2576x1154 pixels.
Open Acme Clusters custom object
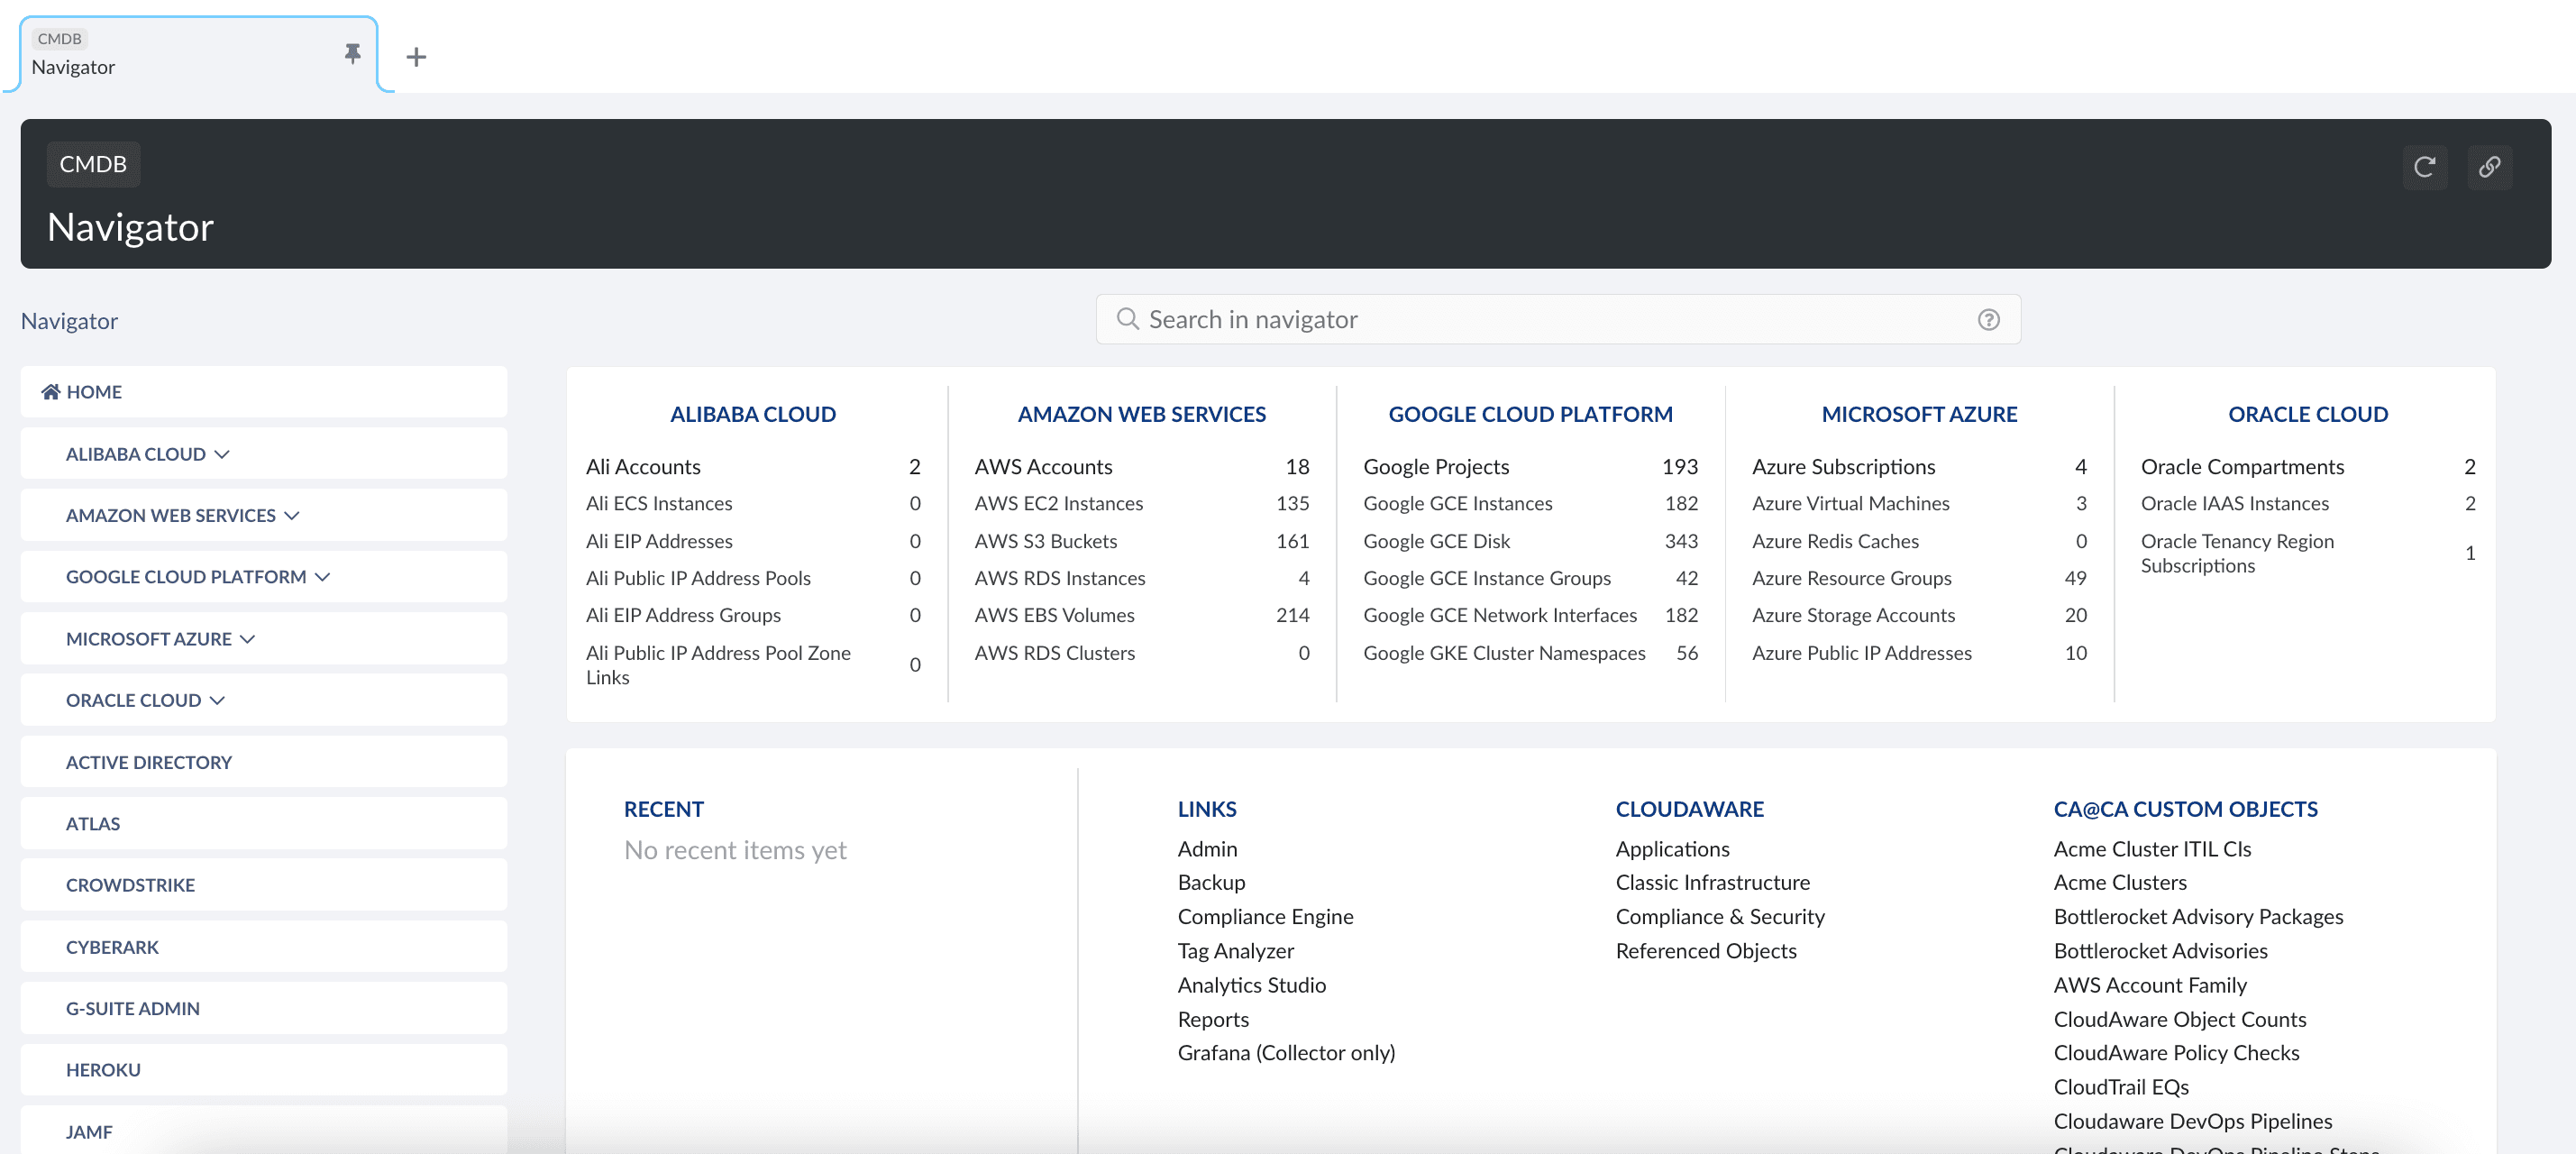coord(2120,883)
